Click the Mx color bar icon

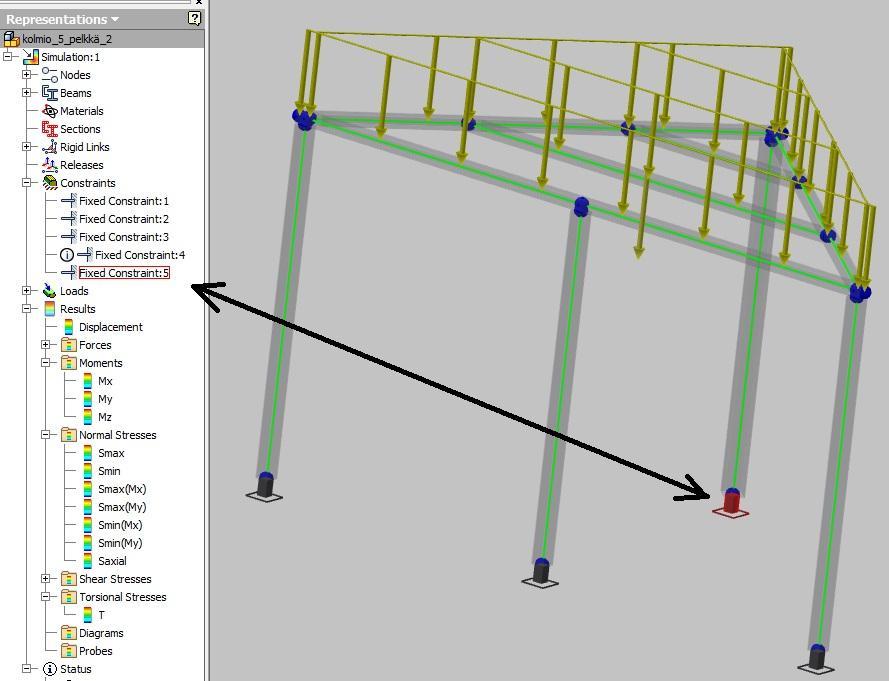(x=87, y=381)
